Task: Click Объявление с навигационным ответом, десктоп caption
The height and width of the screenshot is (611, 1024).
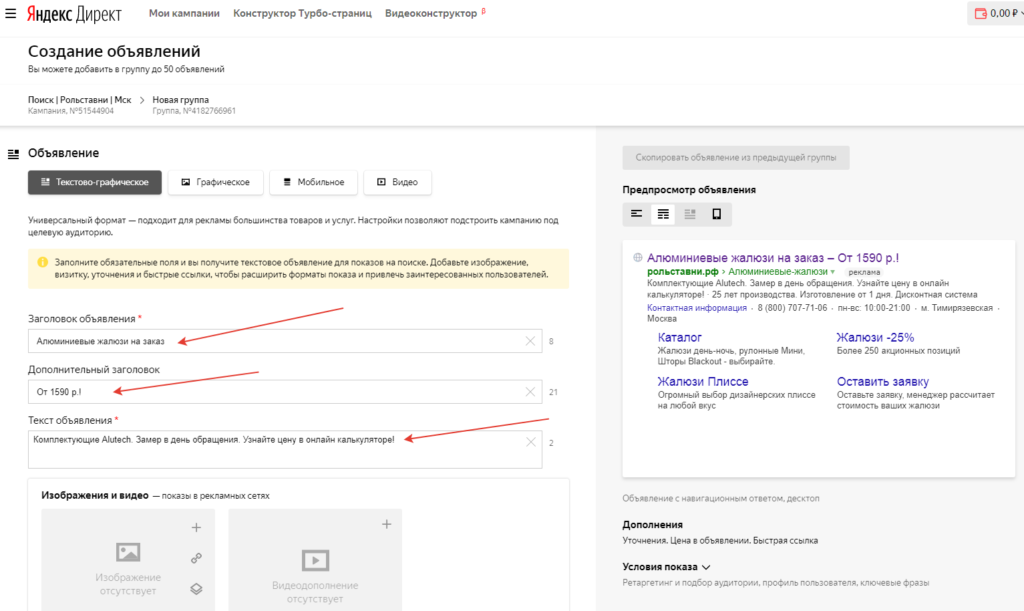Action: pos(721,498)
